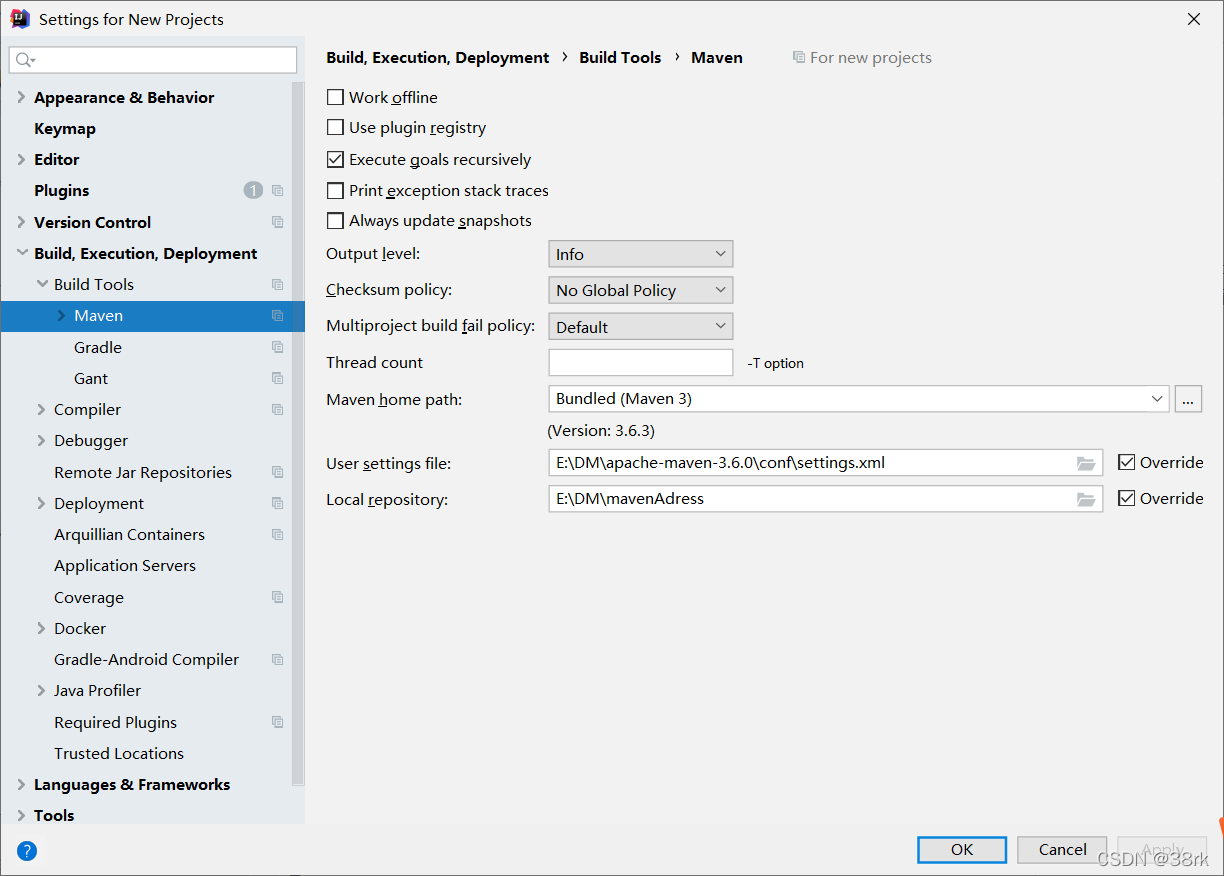
Task: Click the project-level icon beside Gant
Action: 278,379
